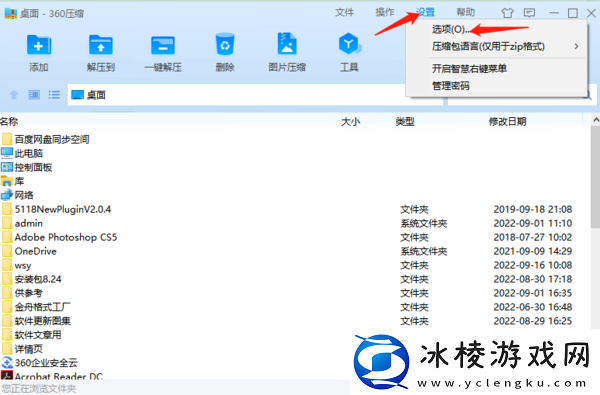Image resolution: width=600 pixels, height=395 pixels.
Task: Sort by 大小 column header
Action: point(351,122)
